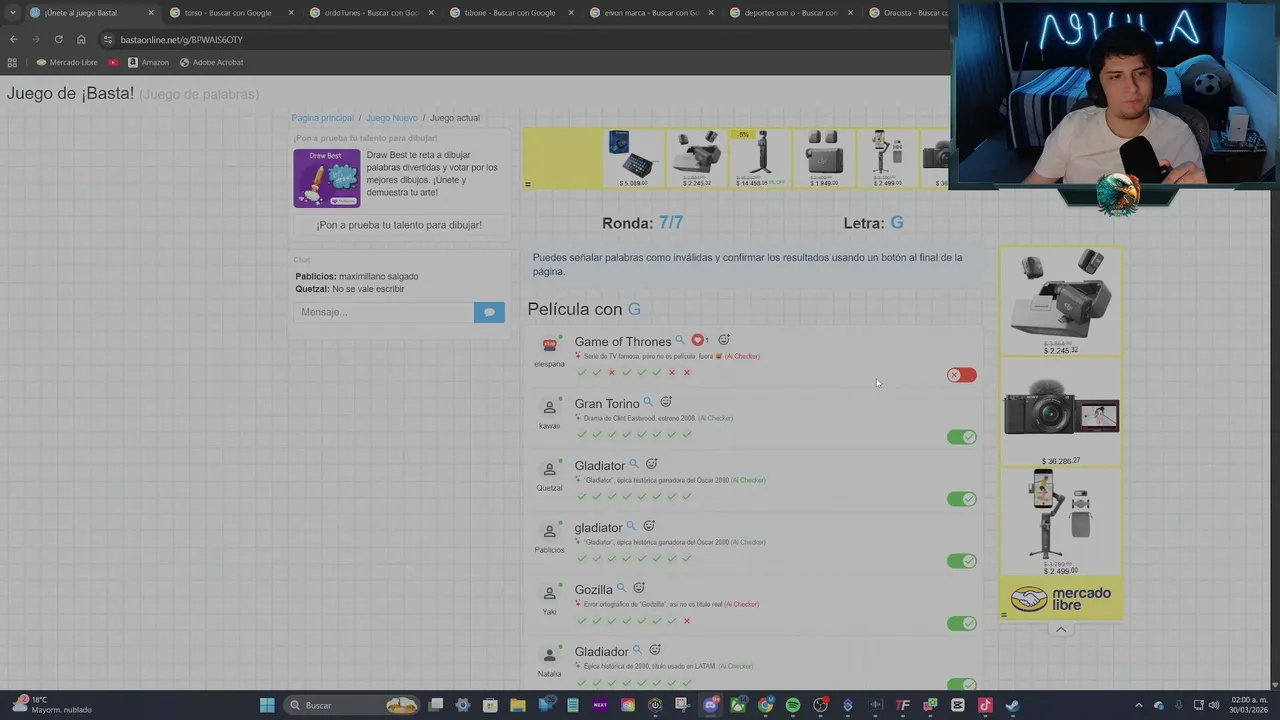Toggle validity of Gozilla answer
This screenshot has height=720, width=1280.
(962, 623)
